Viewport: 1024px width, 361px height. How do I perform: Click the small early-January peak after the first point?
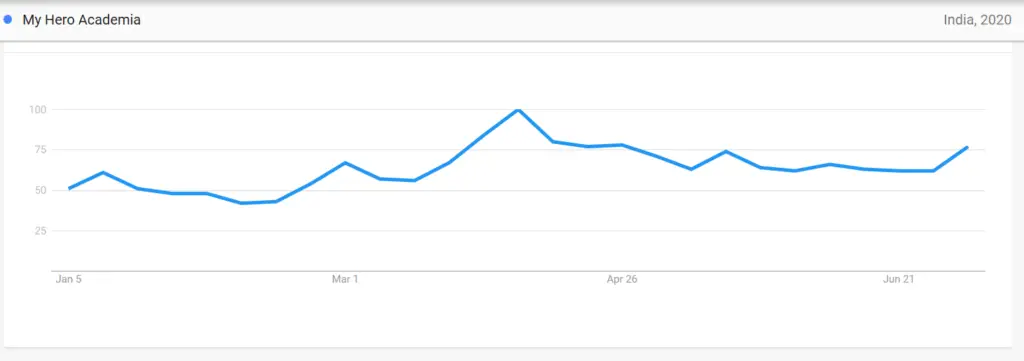pyautogui.click(x=103, y=172)
